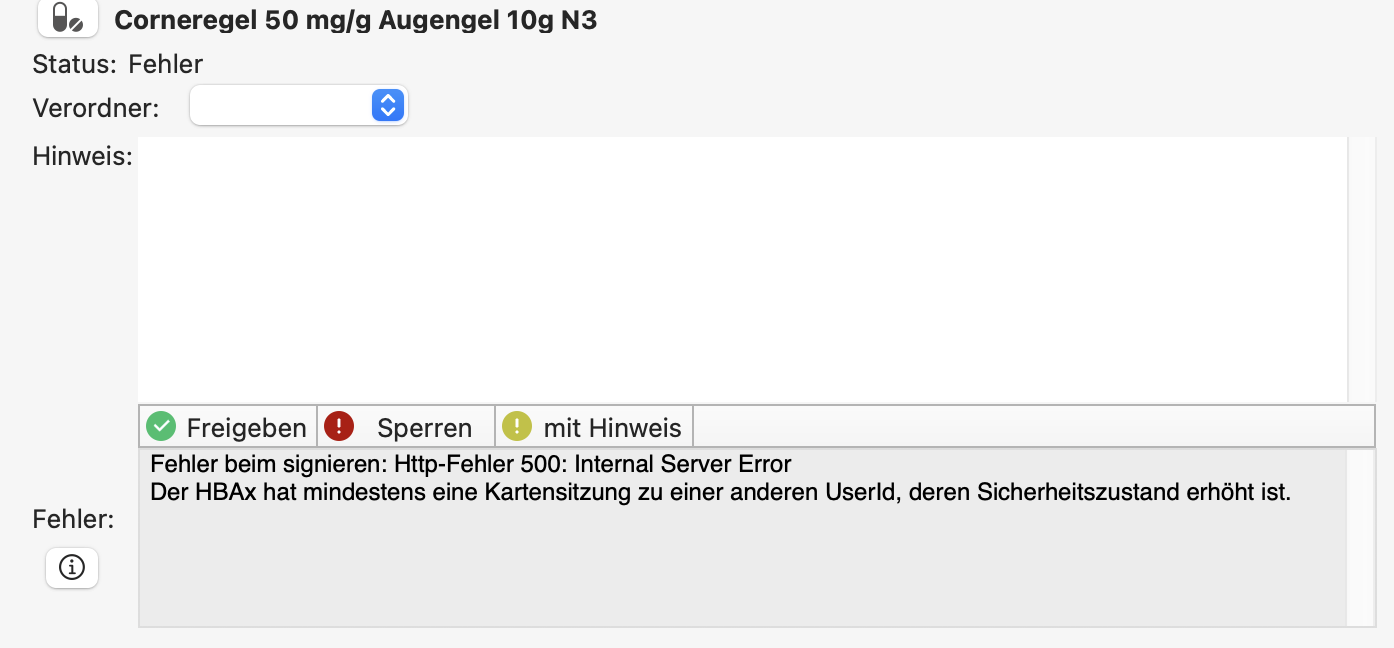Viewport: 1394px width, 648px height.
Task: Click the Corneregel 50 mg/g Augengel title
Action: tap(356, 20)
